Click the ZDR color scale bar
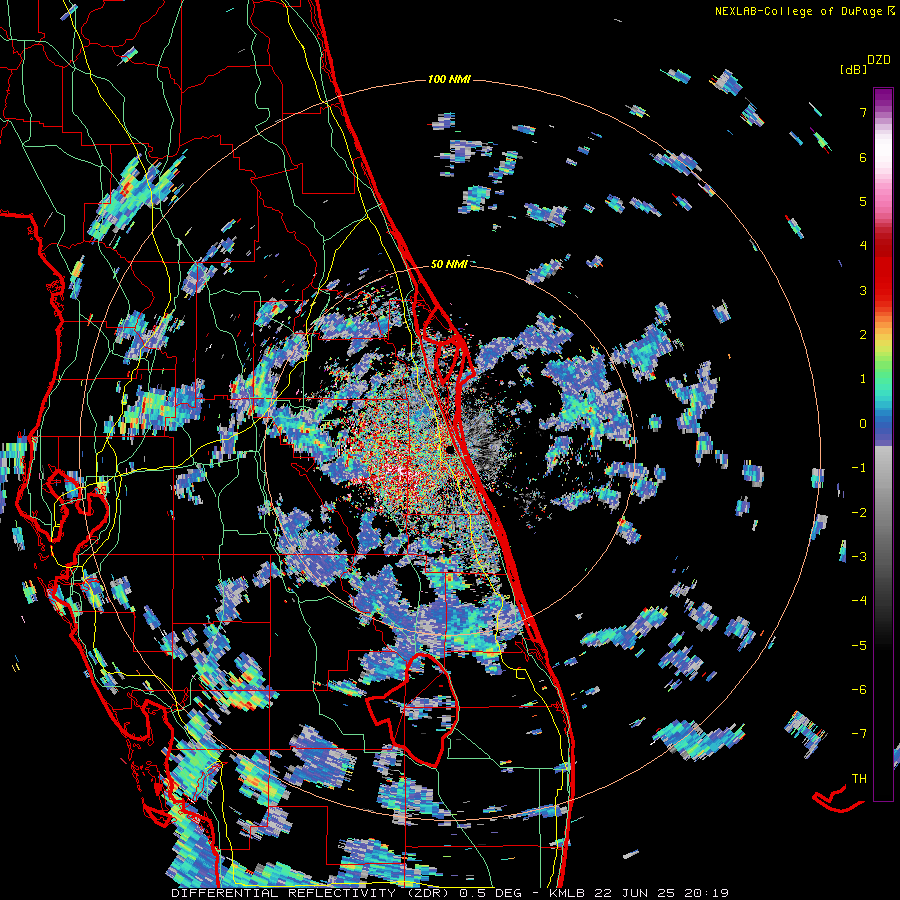900x900 pixels. pos(883,444)
